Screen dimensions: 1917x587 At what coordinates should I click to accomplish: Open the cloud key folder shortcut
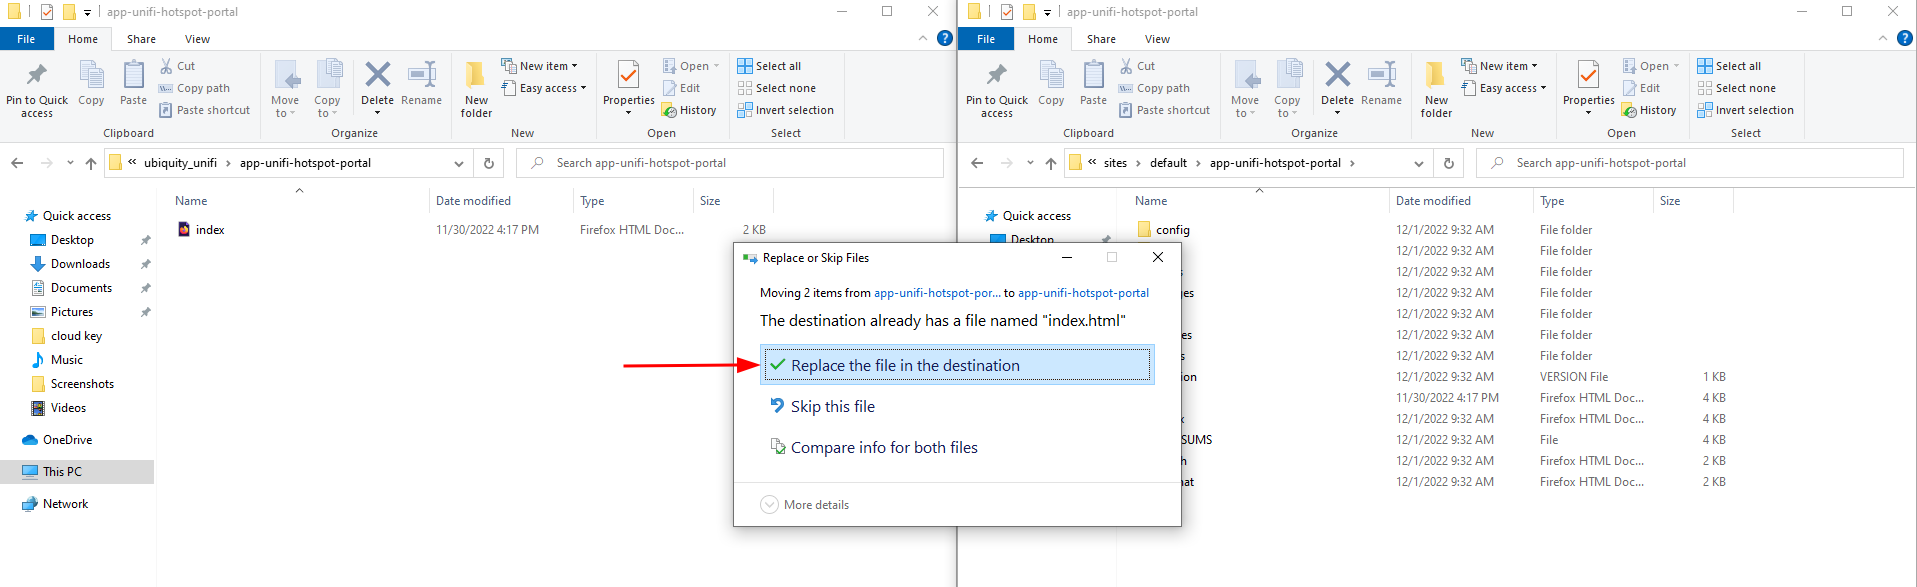click(76, 336)
